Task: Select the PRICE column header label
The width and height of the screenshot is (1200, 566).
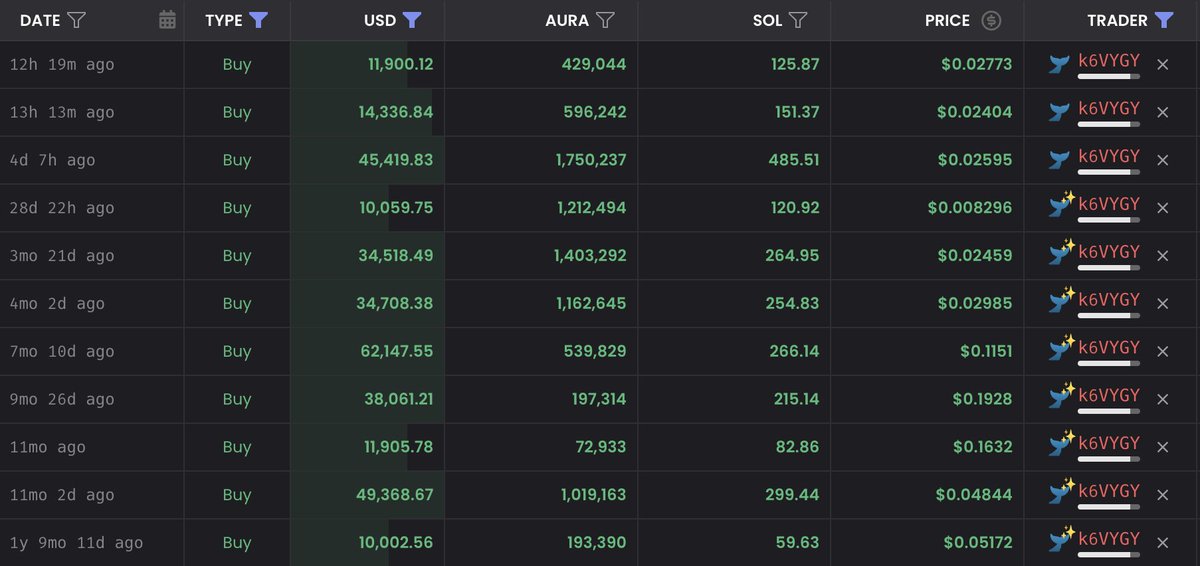Action: coord(947,20)
